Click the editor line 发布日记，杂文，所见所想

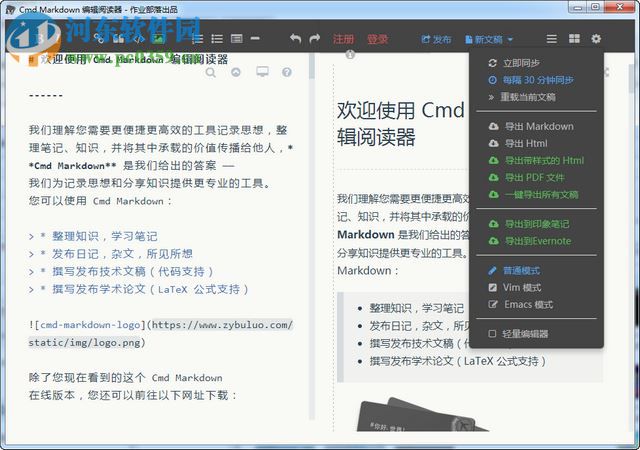click(122, 254)
